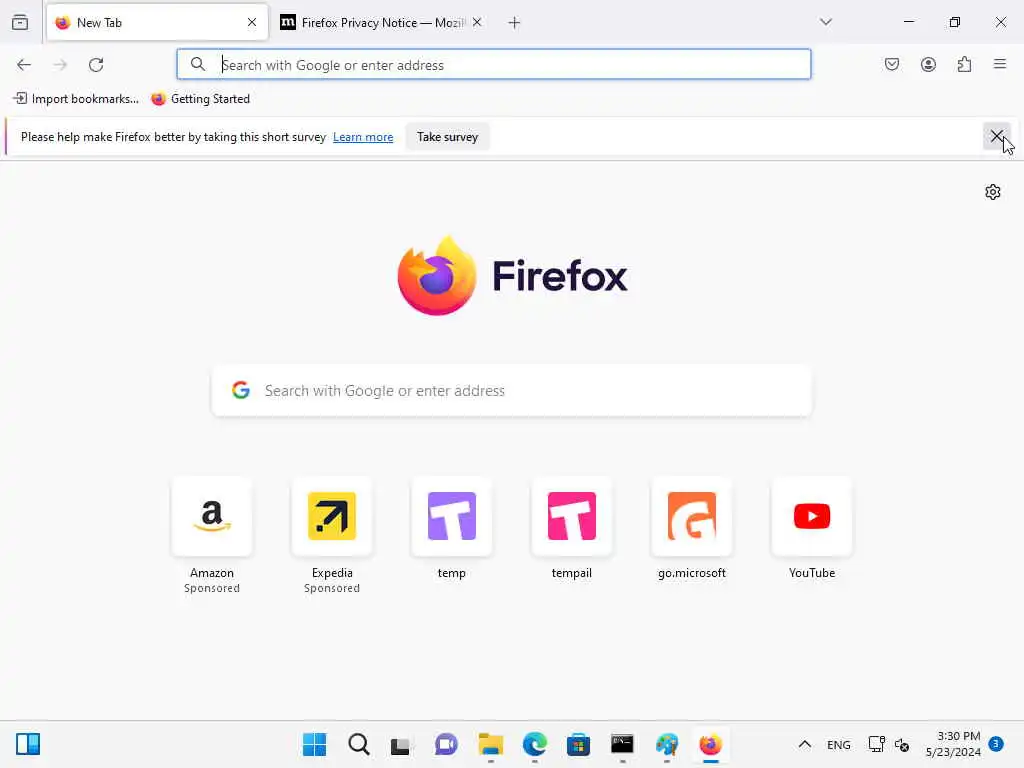This screenshot has height=768, width=1024.
Task: Open Windows Widgets from taskbar
Action: pos(28,744)
